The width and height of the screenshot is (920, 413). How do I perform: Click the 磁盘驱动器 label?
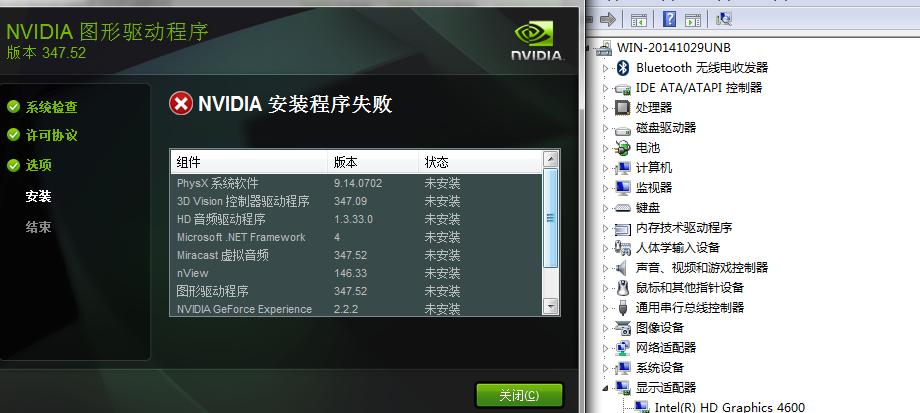(666, 128)
